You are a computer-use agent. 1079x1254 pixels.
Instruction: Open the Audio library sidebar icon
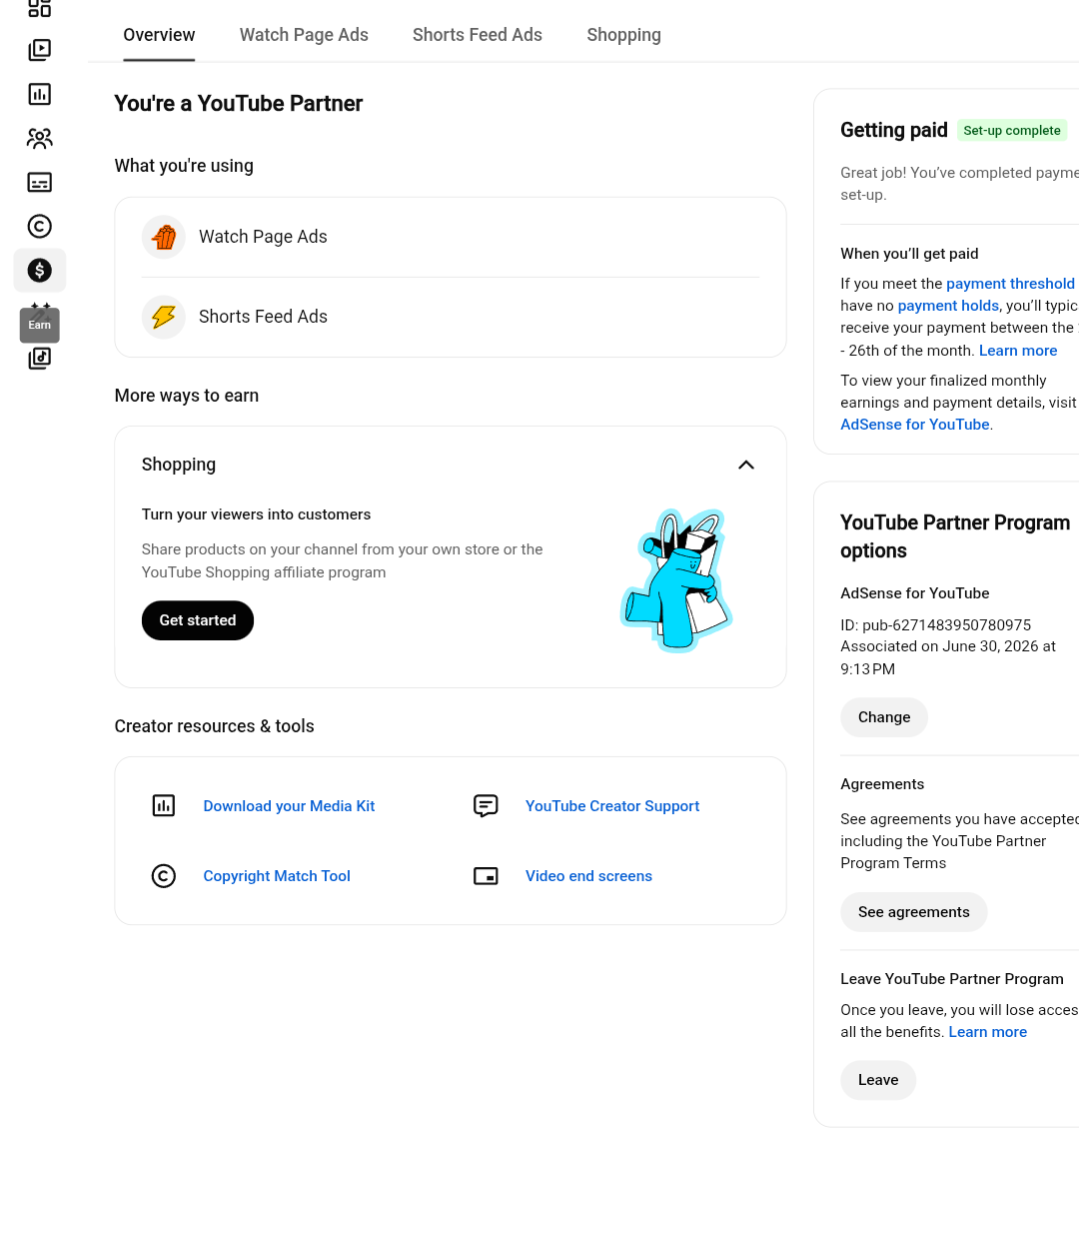pyautogui.click(x=39, y=358)
